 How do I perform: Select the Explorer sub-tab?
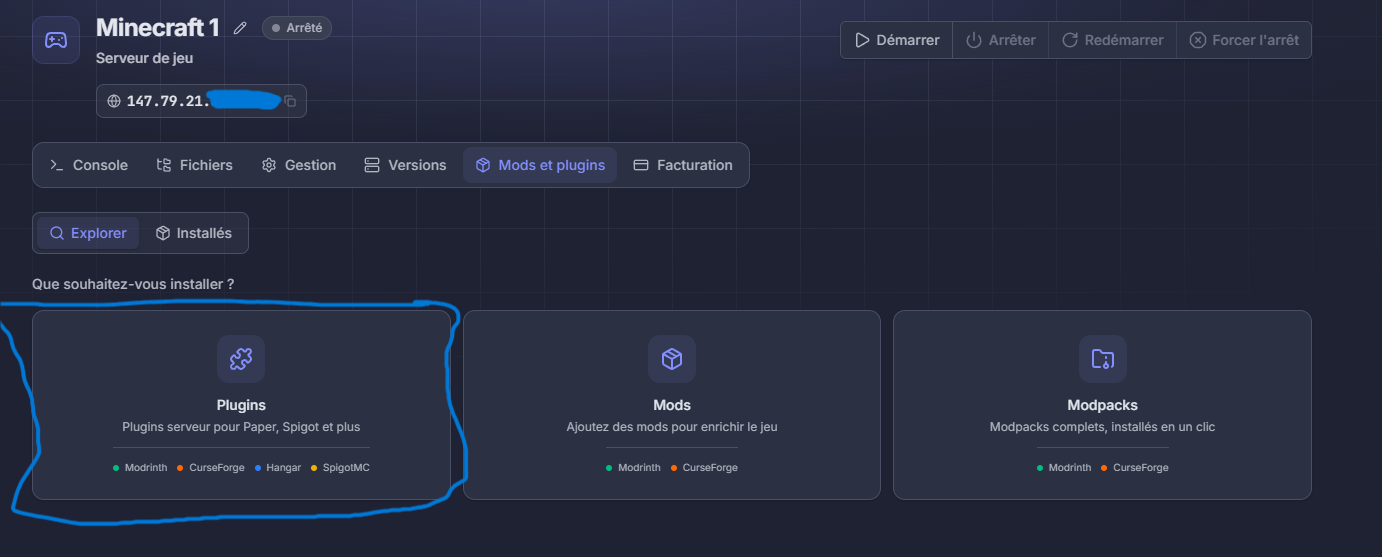point(88,233)
